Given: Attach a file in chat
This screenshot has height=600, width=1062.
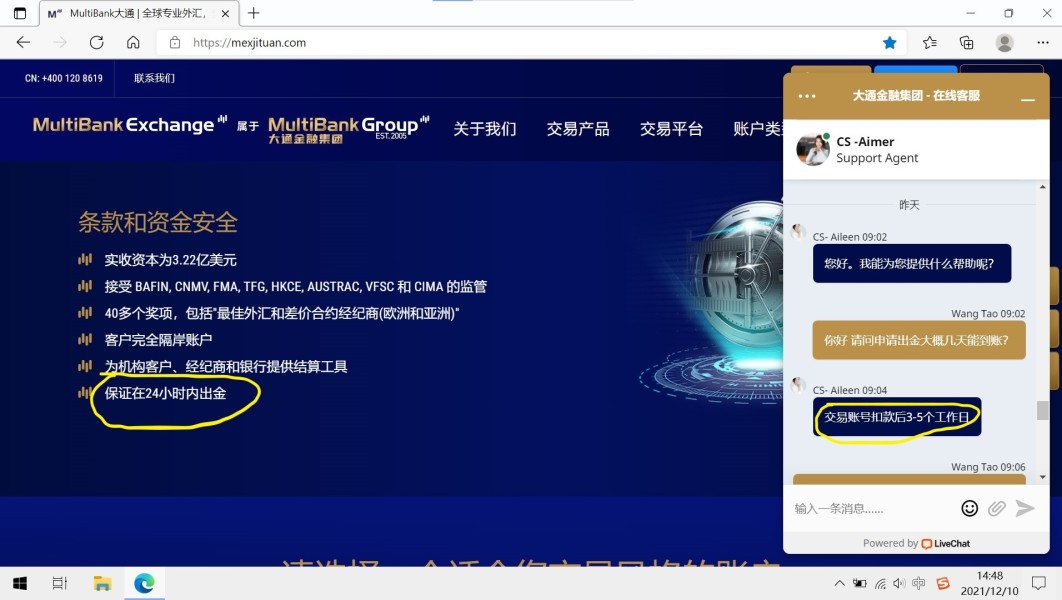Looking at the screenshot, I should click(x=996, y=508).
